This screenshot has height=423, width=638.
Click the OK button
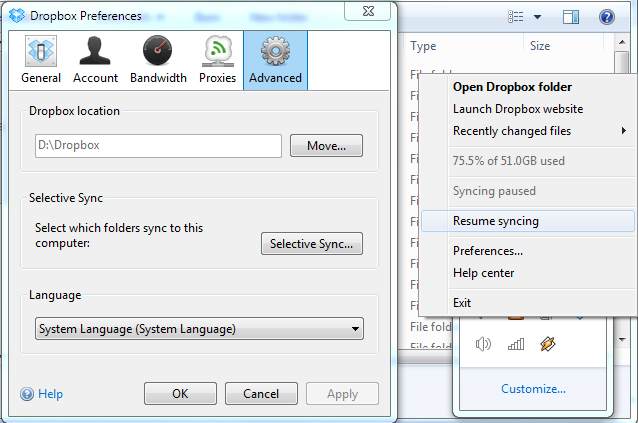(180, 393)
